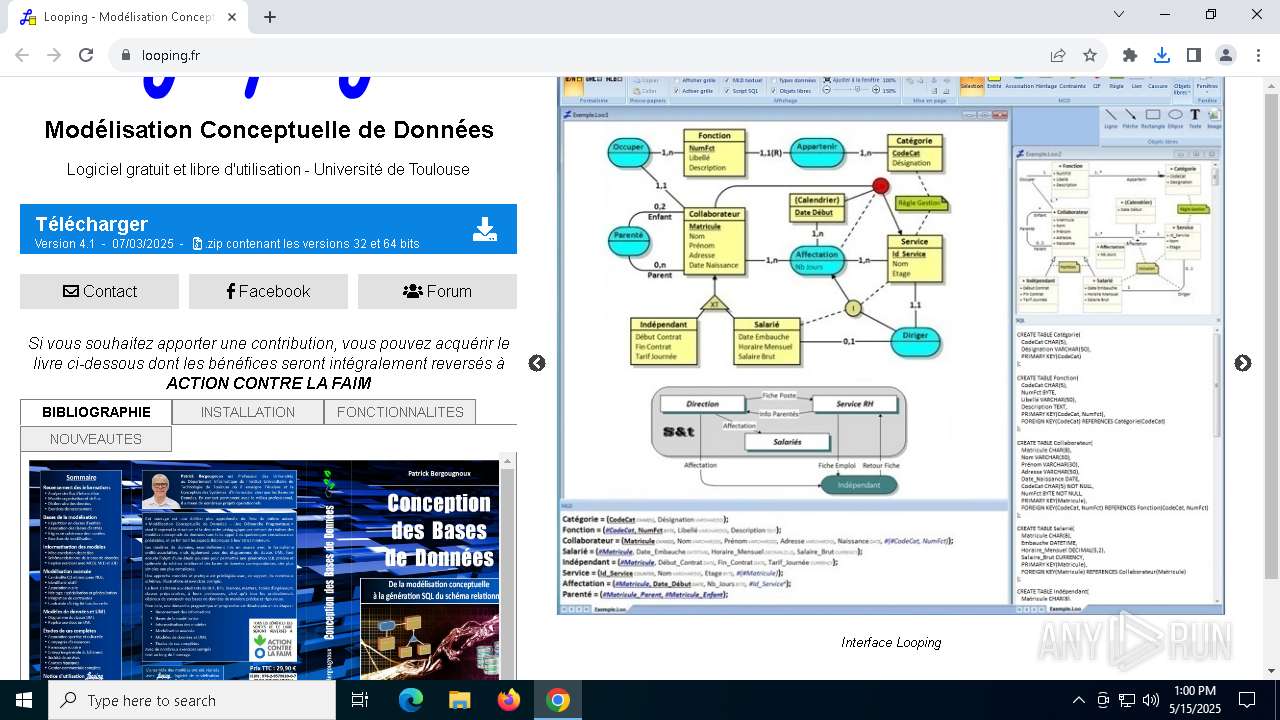The height and width of the screenshot is (720, 1280).
Task: Switch to the BIBLIOGRAPHIE tab
Action: tap(96, 412)
